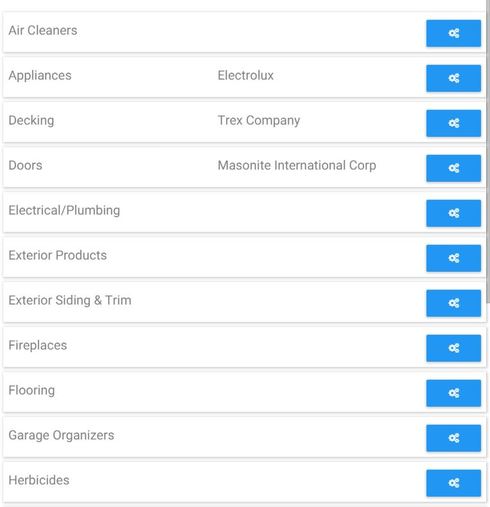Select the Decking row

pyautogui.click(x=244, y=122)
